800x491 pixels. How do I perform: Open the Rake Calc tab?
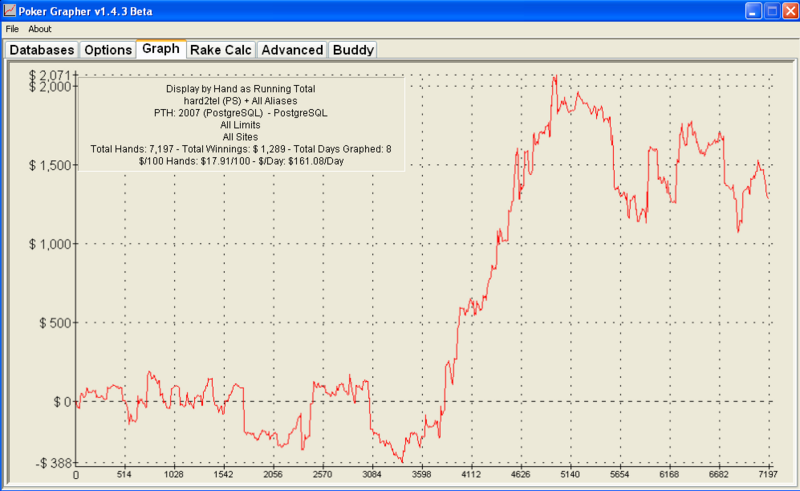point(221,50)
